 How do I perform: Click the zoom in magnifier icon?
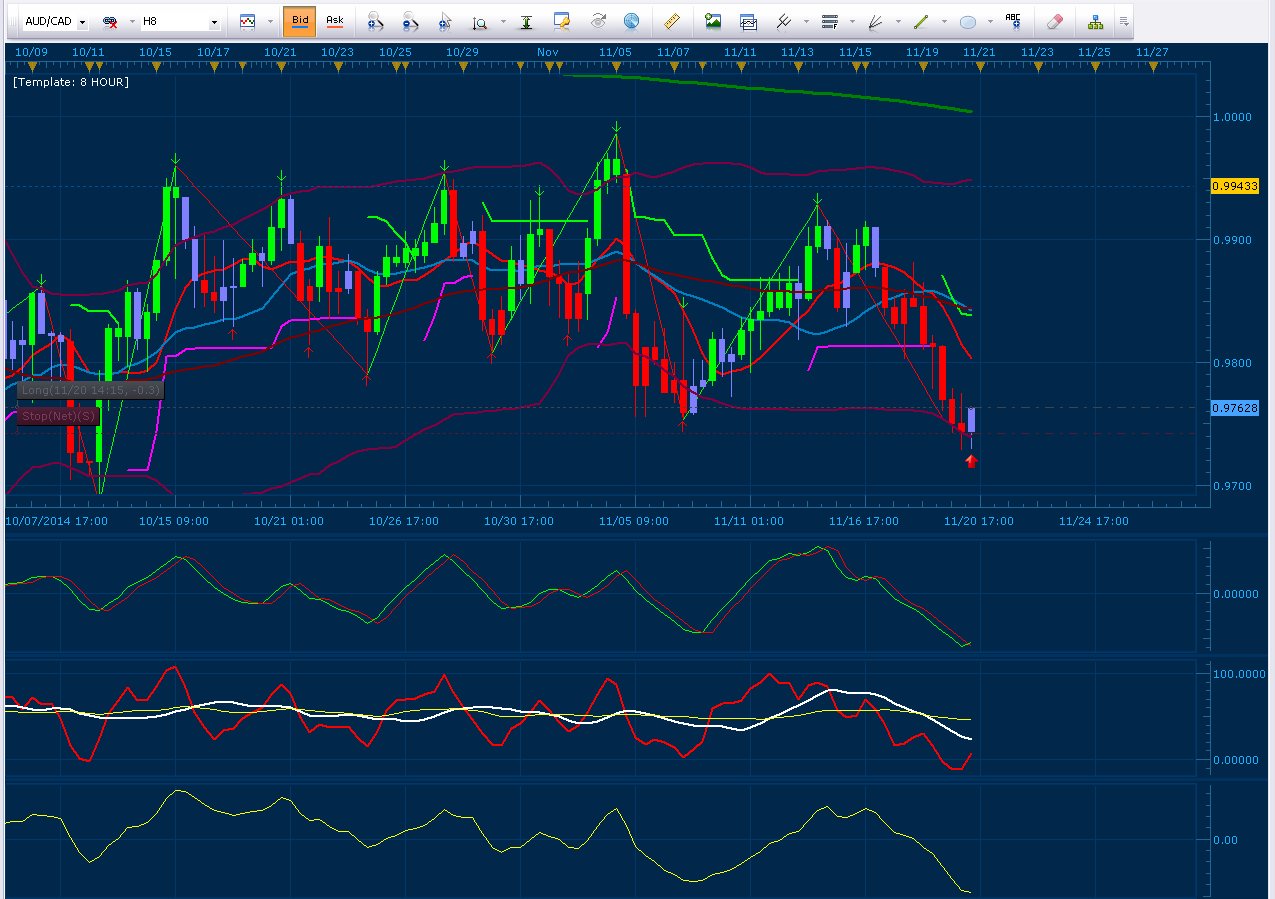pyautogui.click(x=375, y=21)
